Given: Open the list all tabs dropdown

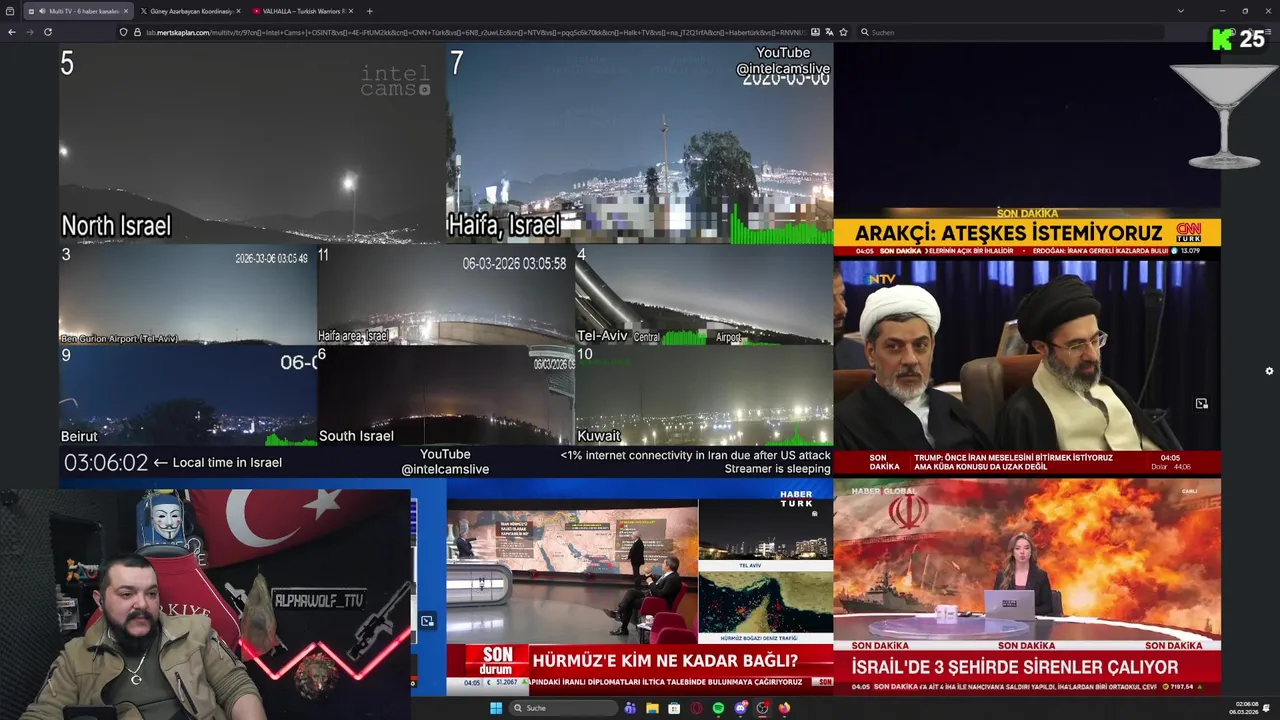Looking at the screenshot, I should (x=1180, y=11).
